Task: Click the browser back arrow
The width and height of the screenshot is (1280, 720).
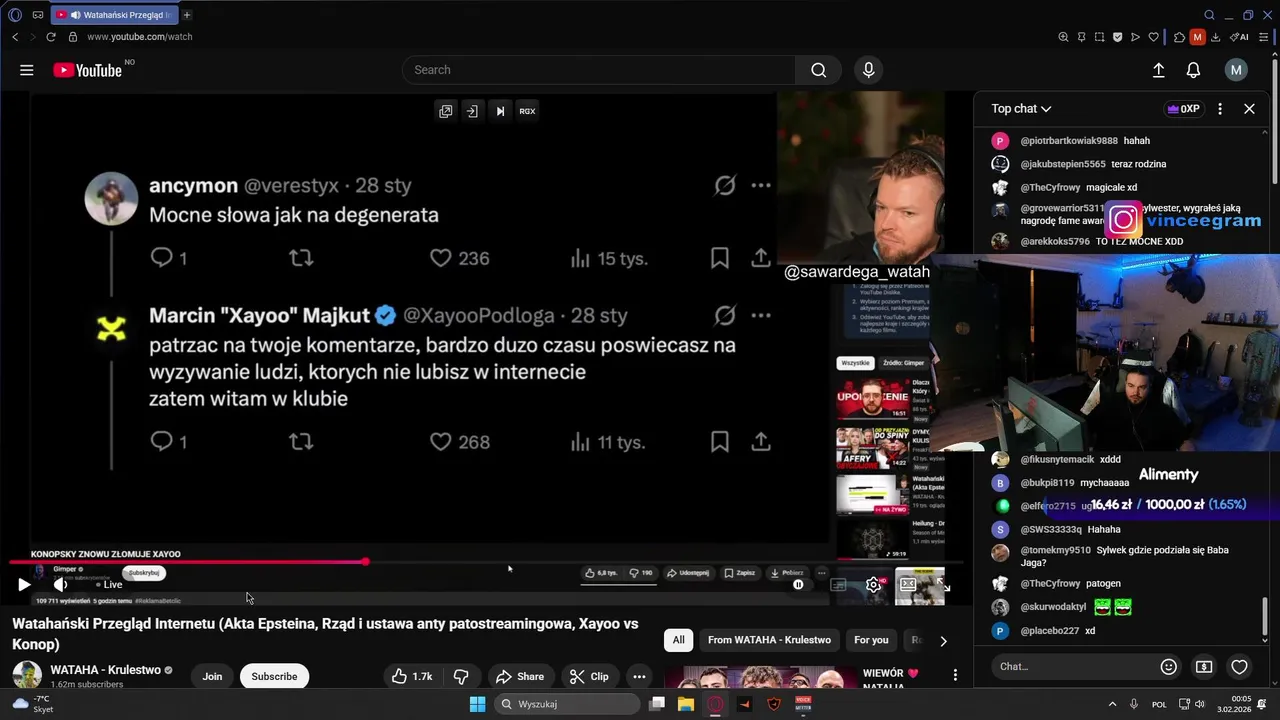Action: (15, 37)
